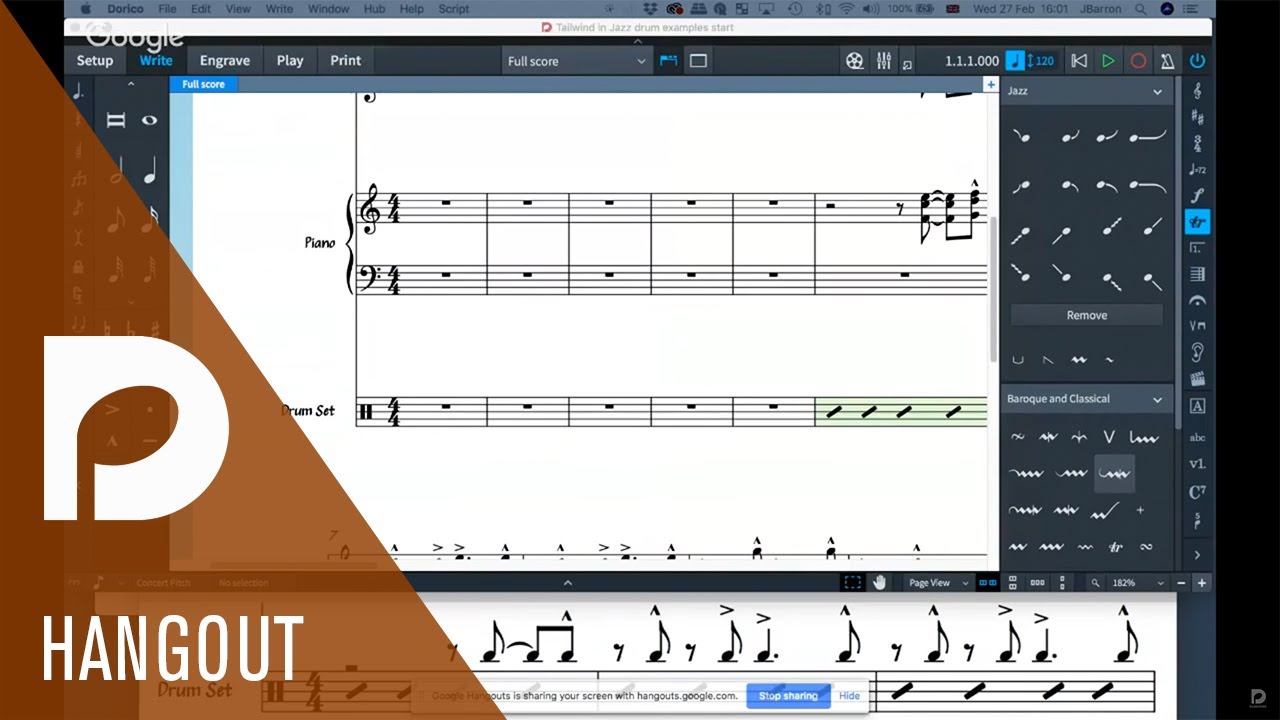Select the highlighted Ornaments panel icon
This screenshot has height=720, width=1280.
point(1197,221)
